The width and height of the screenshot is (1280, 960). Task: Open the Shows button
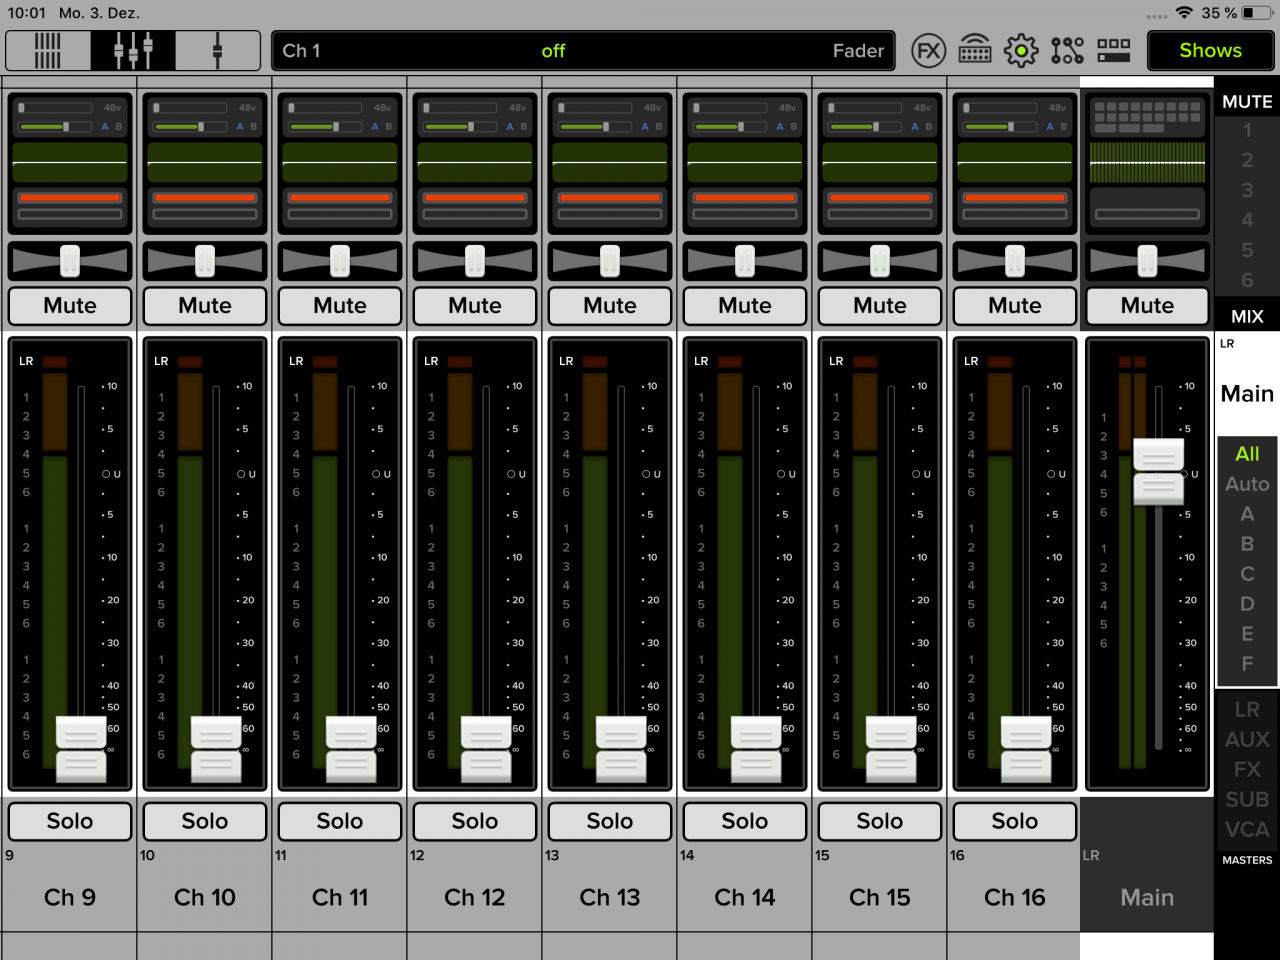click(1210, 51)
